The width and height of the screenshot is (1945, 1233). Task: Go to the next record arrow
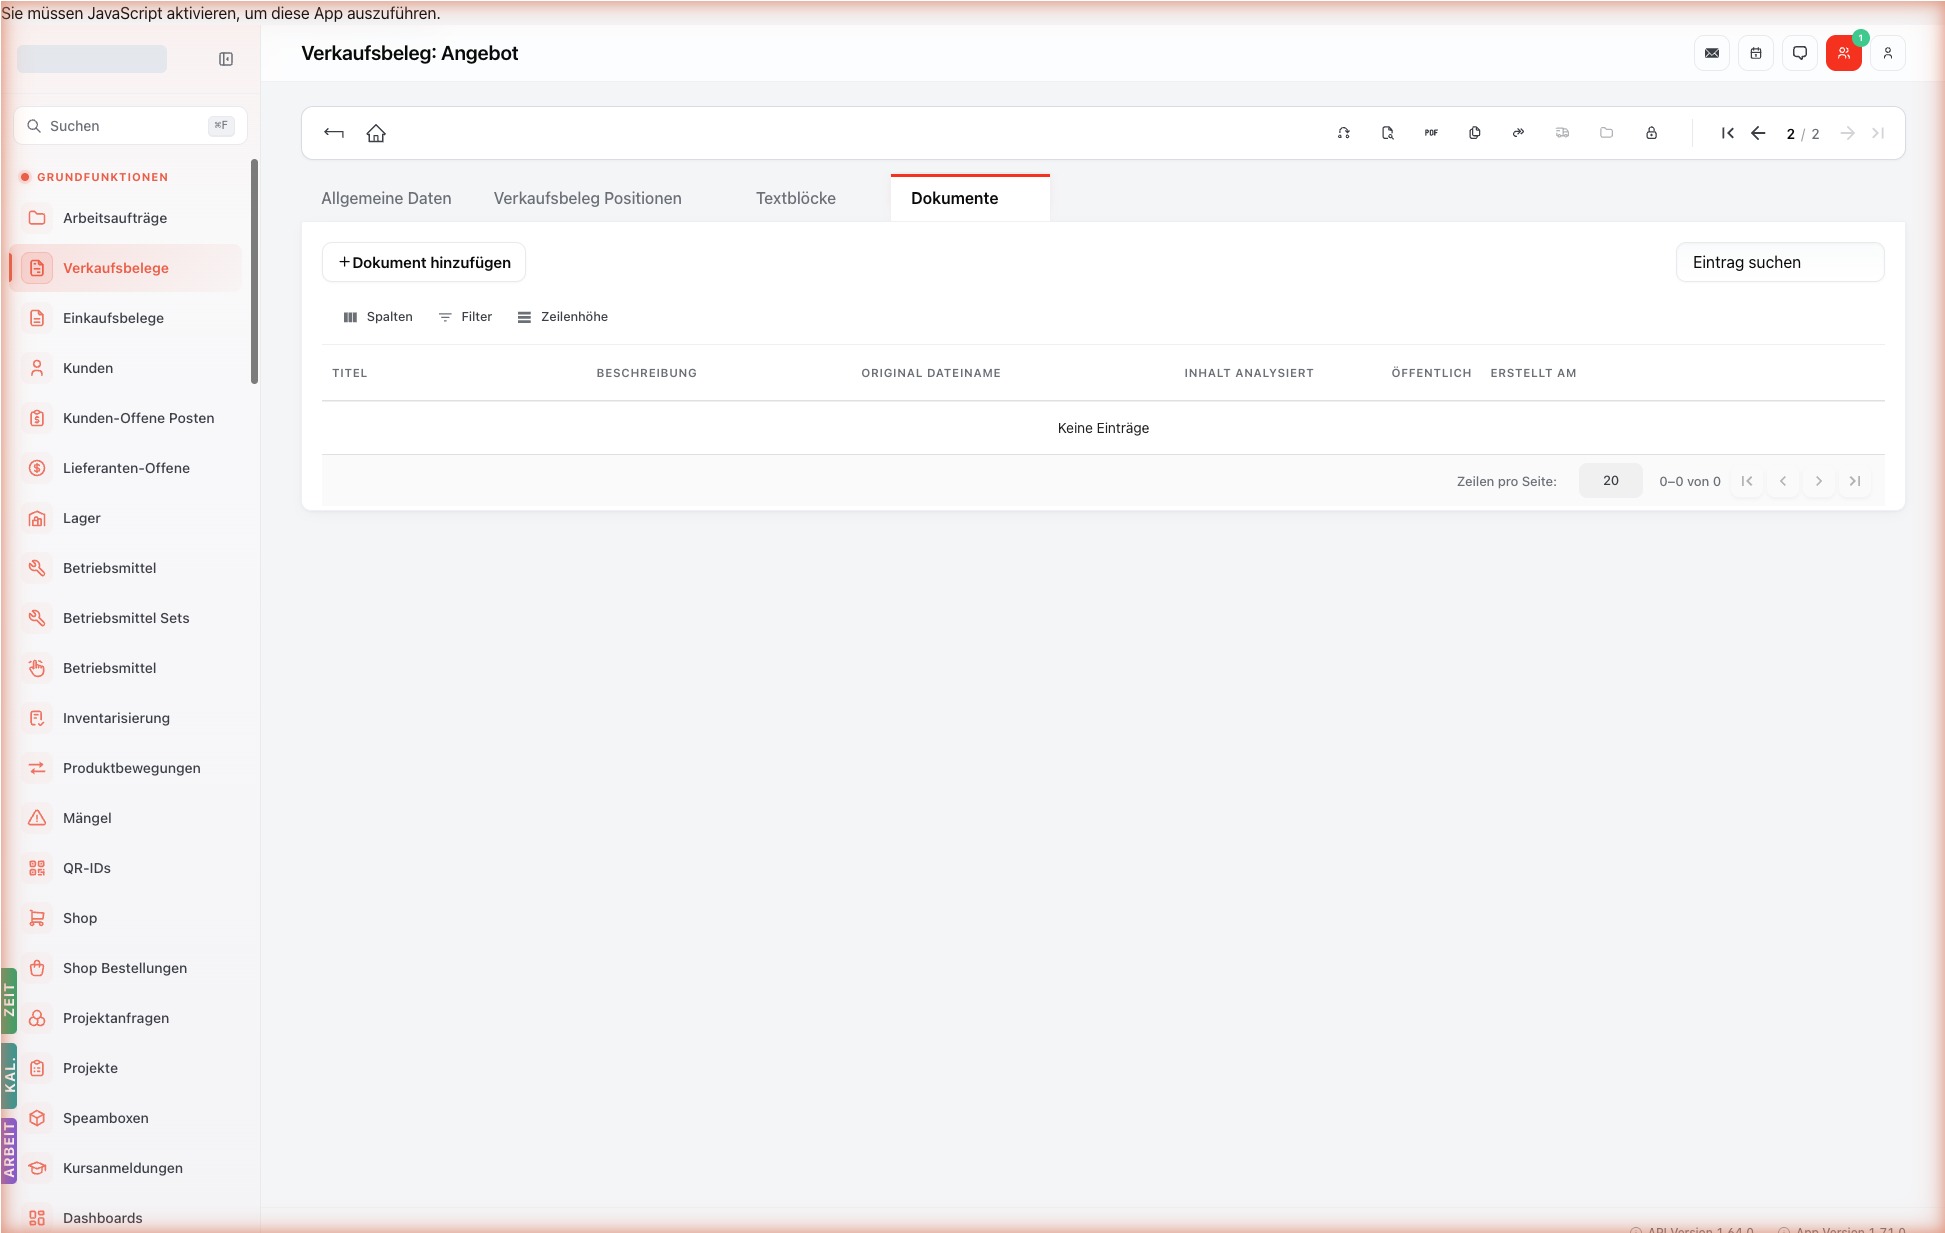tap(1848, 133)
